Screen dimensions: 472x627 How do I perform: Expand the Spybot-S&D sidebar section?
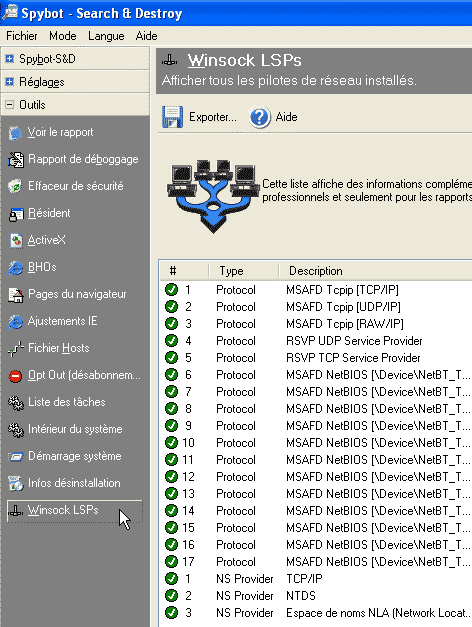click(x=10, y=59)
